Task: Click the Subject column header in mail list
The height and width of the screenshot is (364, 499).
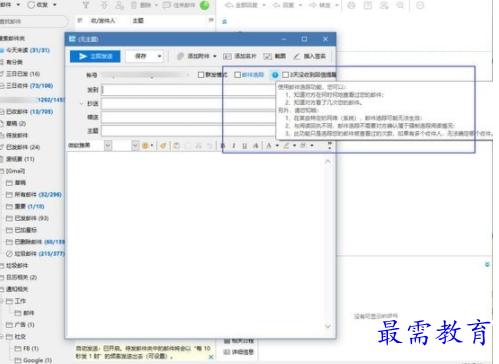Action: click(x=138, y=21)
